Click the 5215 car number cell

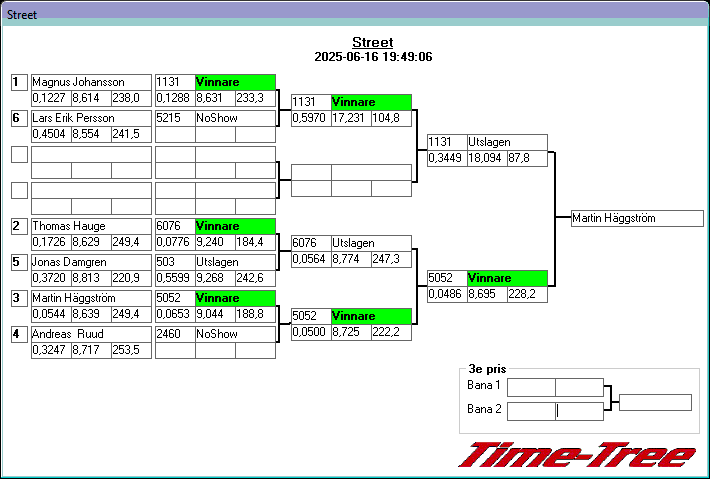click(x=176, y=118)
